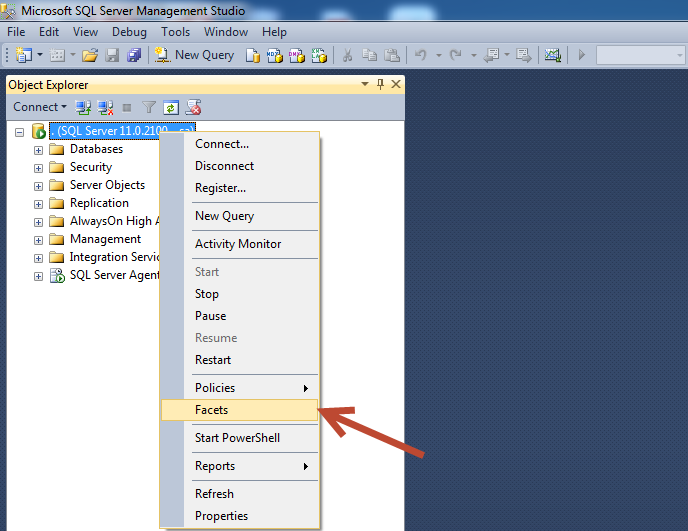Viewport: 688px width, 531px height.
Task: Open the Object Explorer window position dropdown
Action: tap(365, 84)
